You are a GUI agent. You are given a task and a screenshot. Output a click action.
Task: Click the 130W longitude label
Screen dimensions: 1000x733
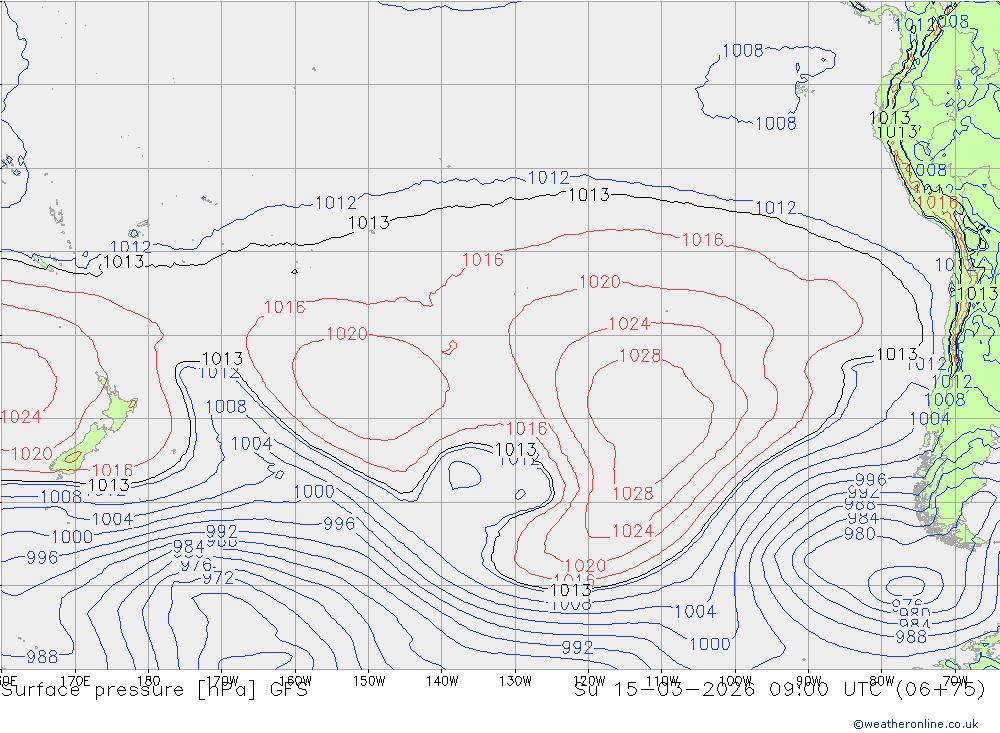(515, 681)
